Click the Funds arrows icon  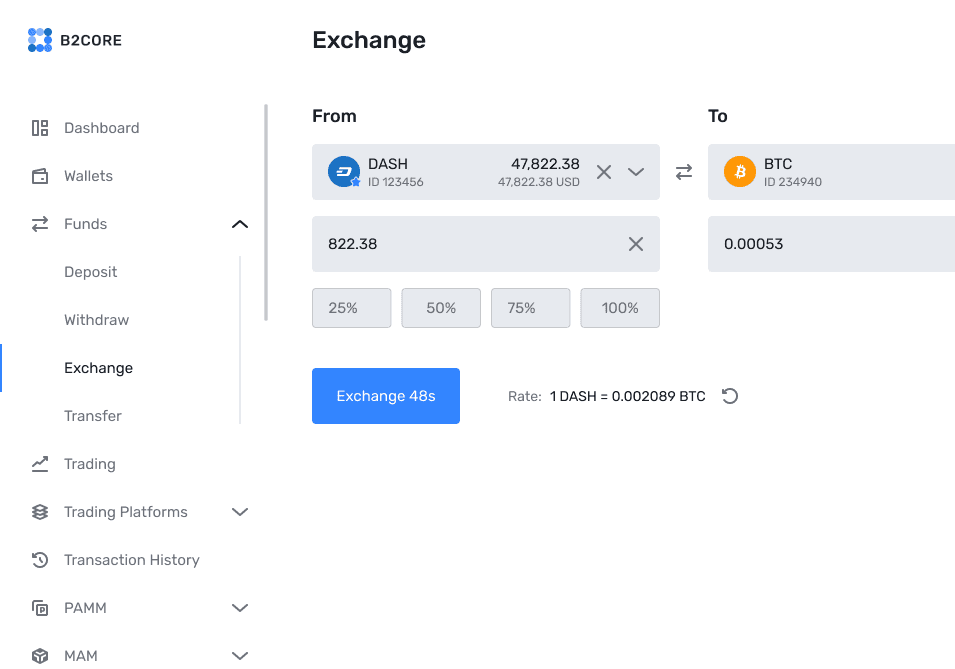(x=40, y=224)
